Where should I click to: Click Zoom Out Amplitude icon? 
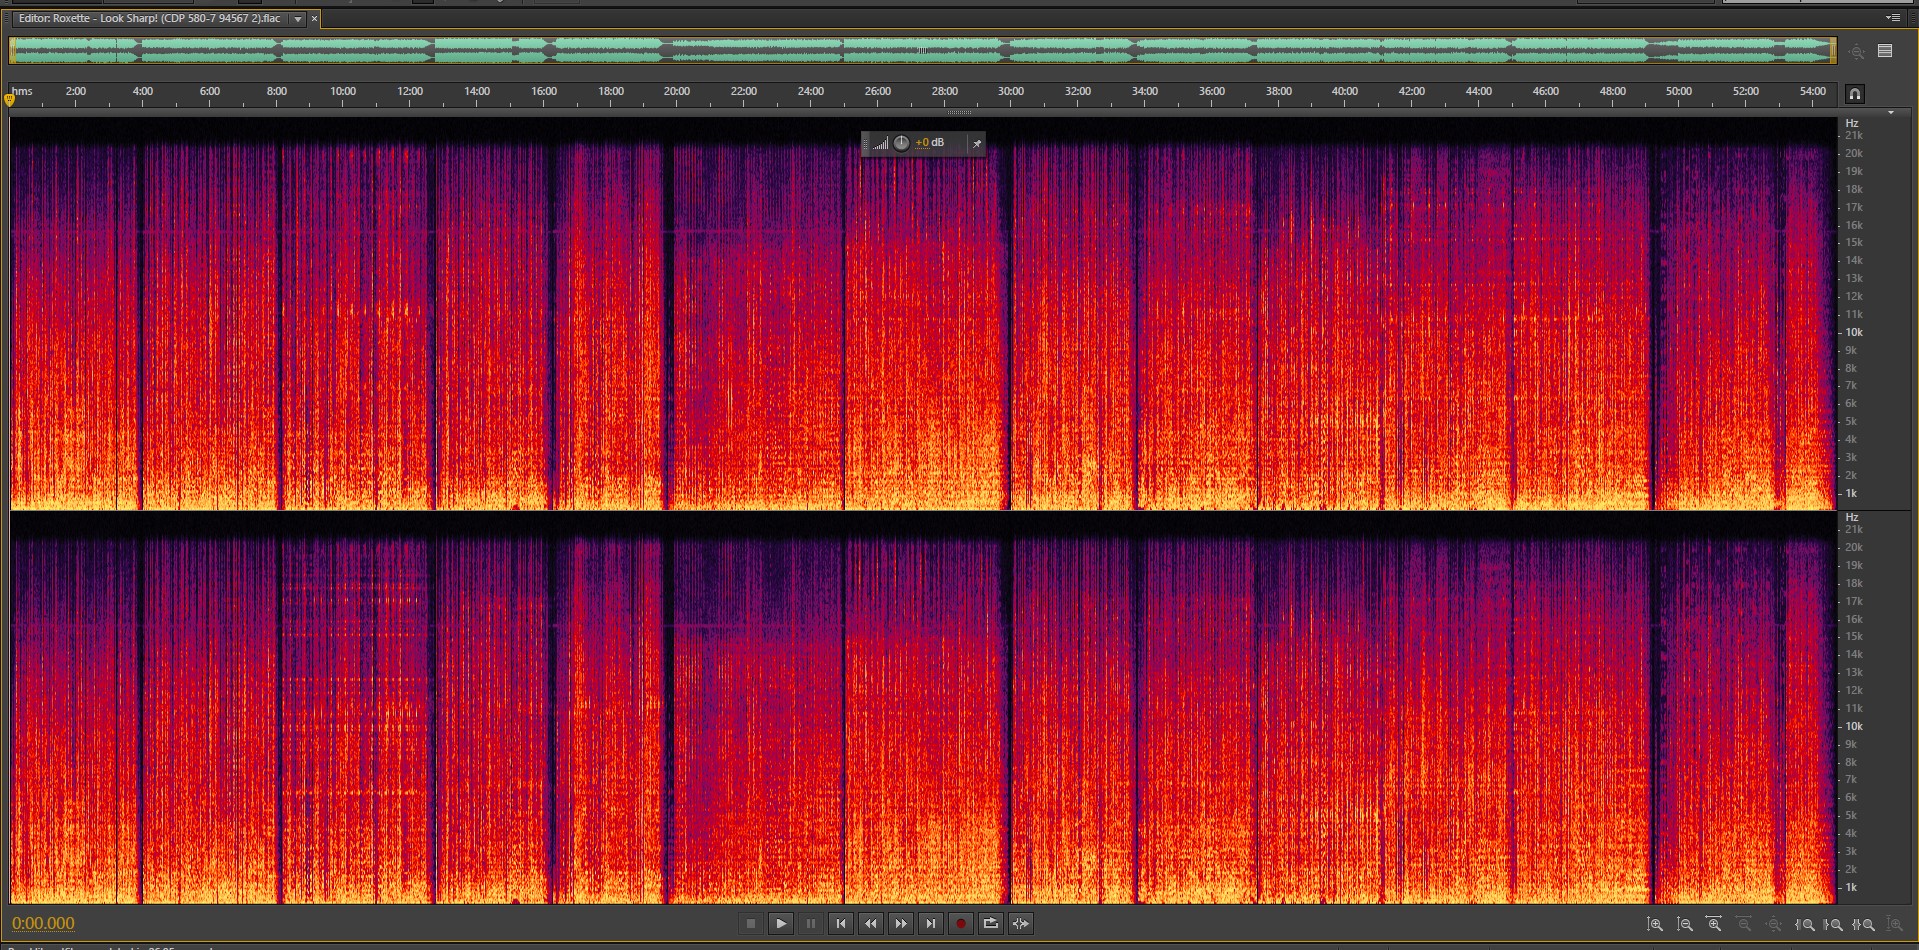click(x=1685, y=925)
